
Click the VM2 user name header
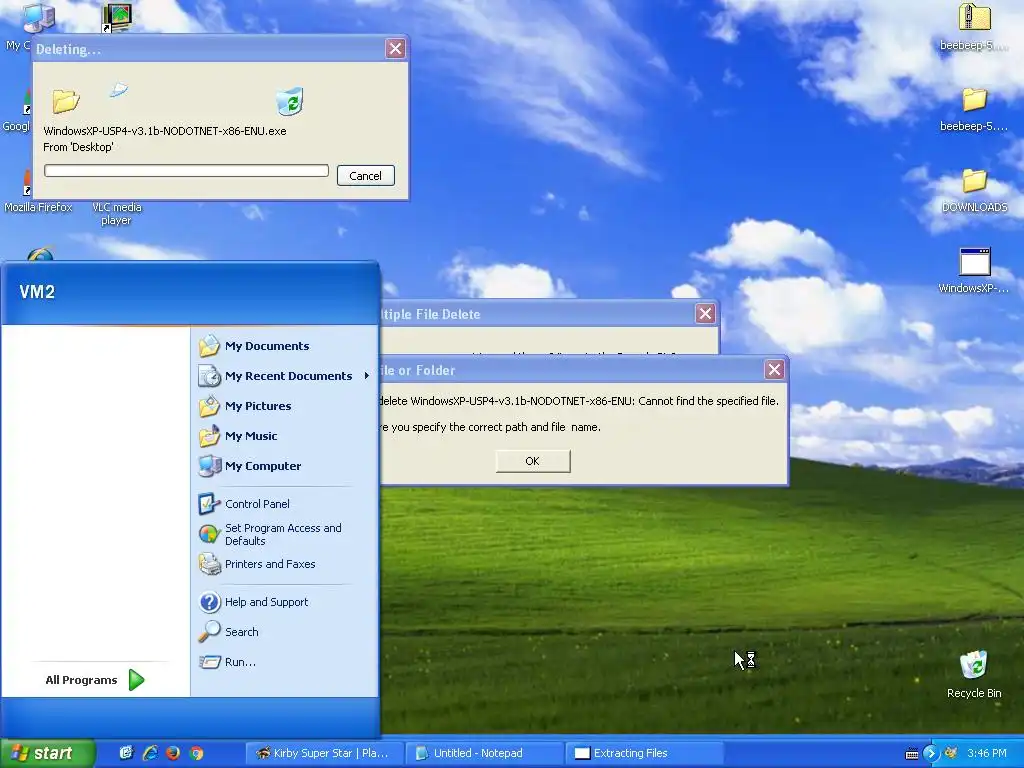(37, 292)
